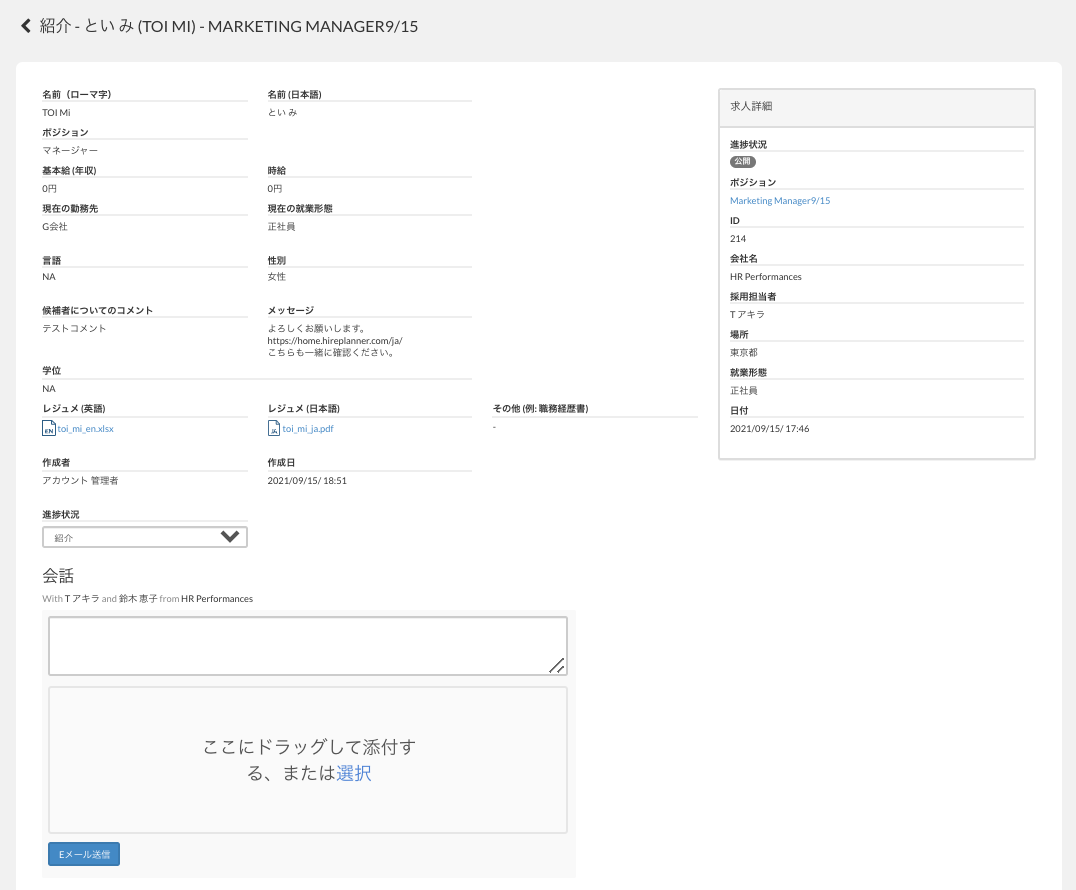Click the 求人詳細 panel header

point(876,106)
